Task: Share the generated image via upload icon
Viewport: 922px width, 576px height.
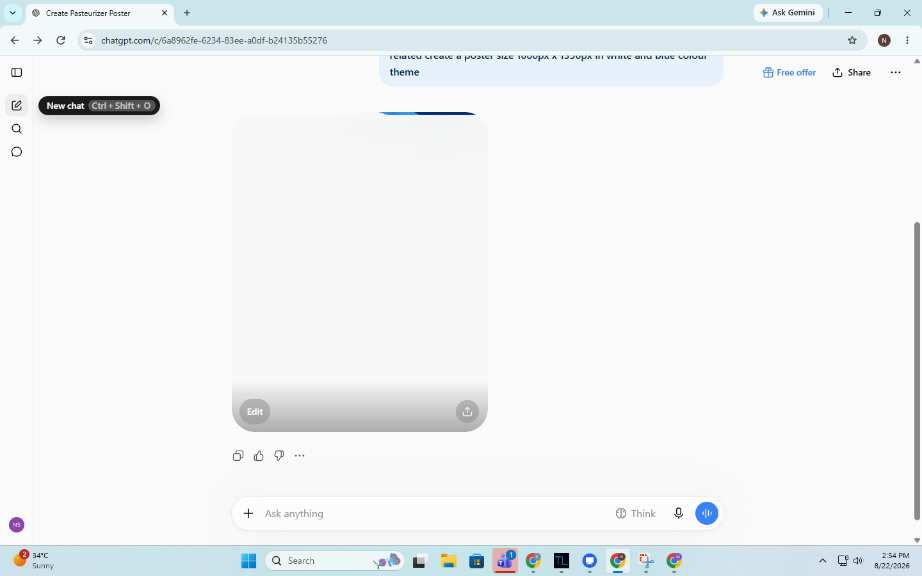Action: pos(467,411)
